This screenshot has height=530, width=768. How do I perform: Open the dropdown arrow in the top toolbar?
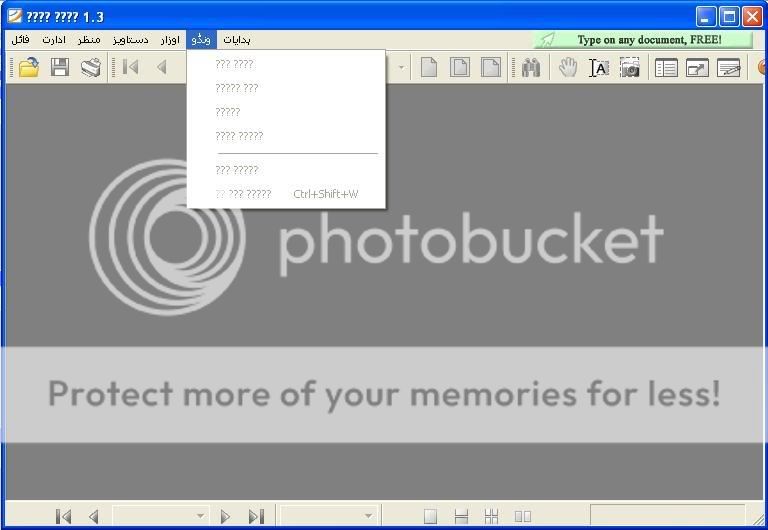pos(401,68)
